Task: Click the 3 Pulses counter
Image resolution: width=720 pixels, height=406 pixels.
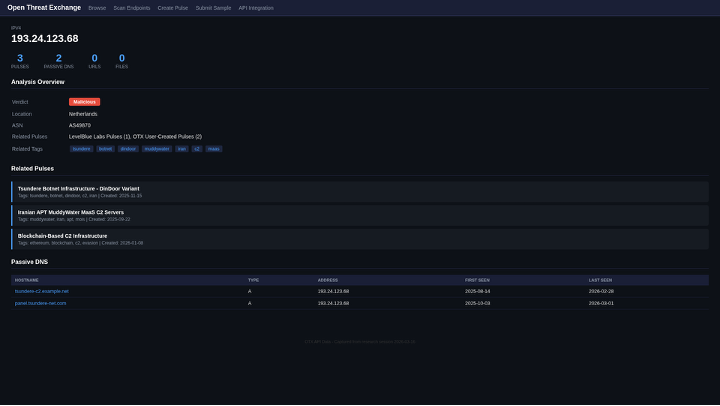Action: coord(20,59)
